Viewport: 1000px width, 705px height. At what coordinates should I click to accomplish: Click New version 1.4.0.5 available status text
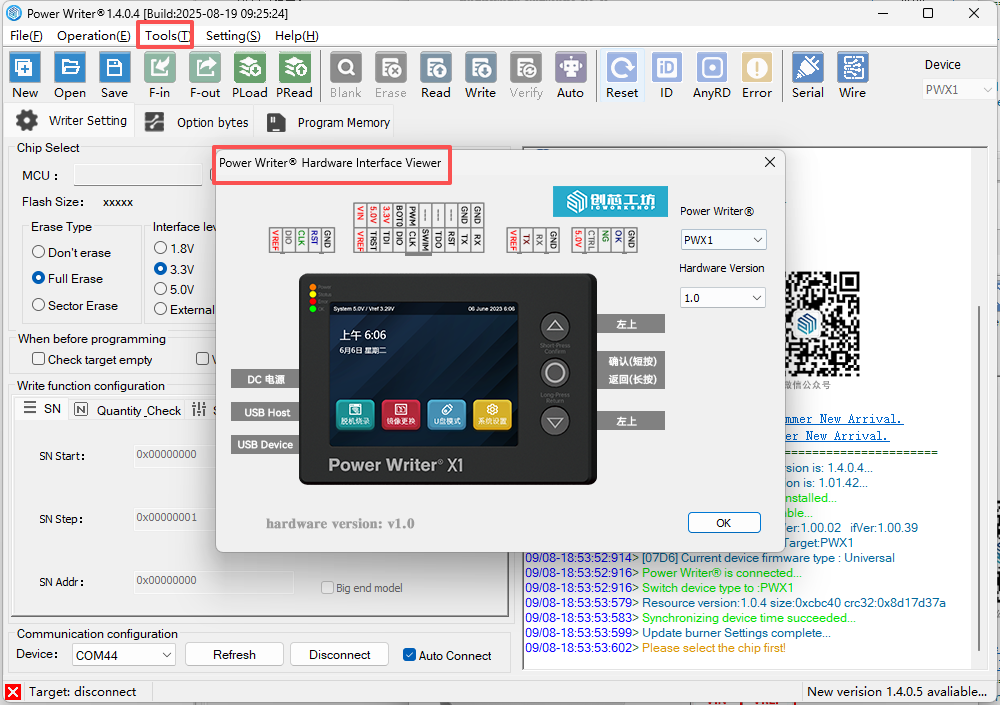coord(897,692)
